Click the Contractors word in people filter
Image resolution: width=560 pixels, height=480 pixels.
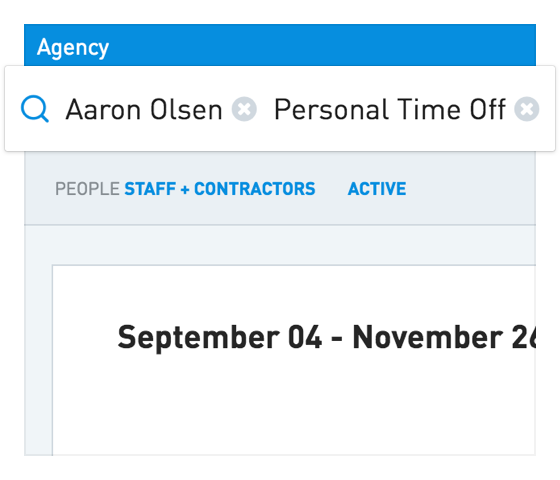point(255,189)
